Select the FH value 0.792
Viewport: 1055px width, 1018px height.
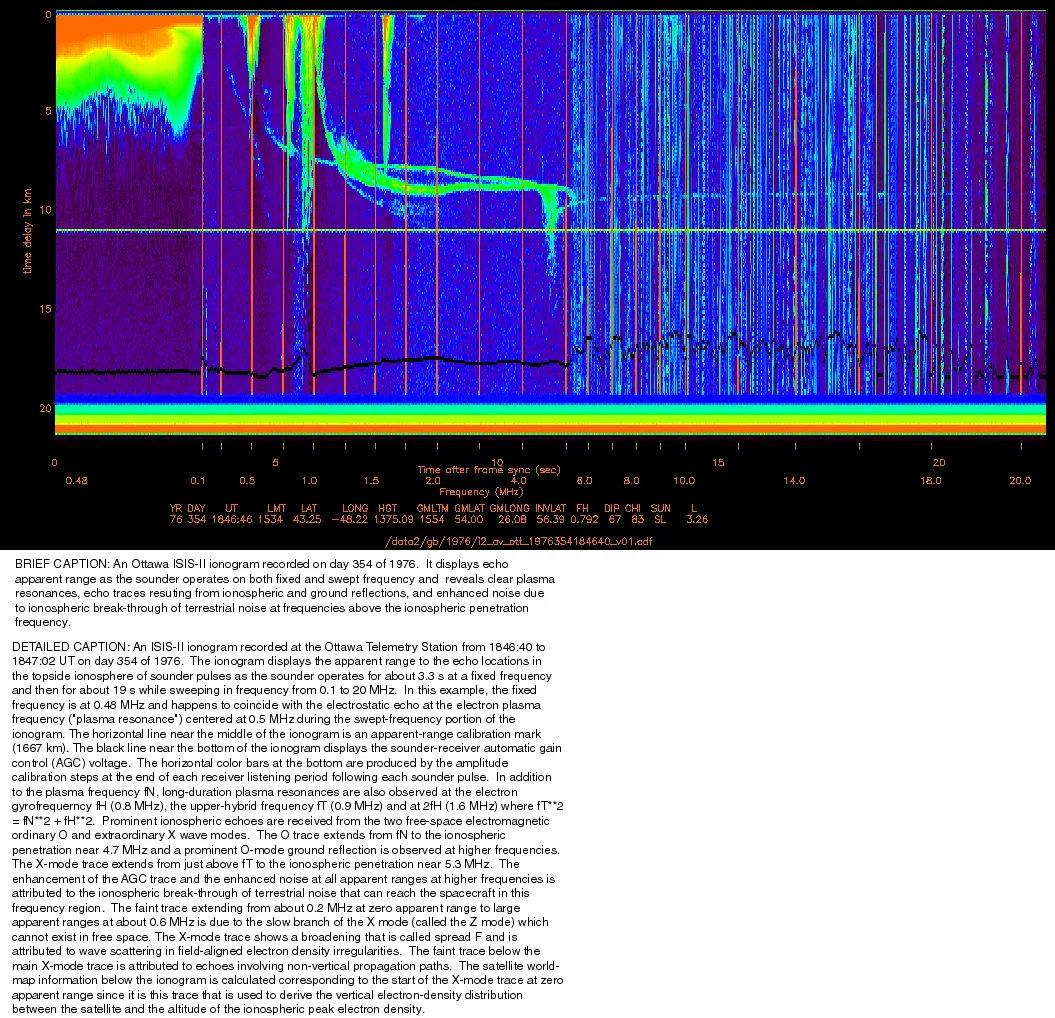tap(584, 519)
